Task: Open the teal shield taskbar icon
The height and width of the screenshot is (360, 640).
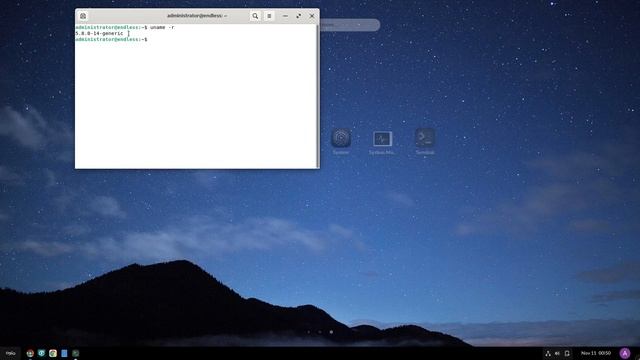Action: pyautogui.click(x=41, y=353)
